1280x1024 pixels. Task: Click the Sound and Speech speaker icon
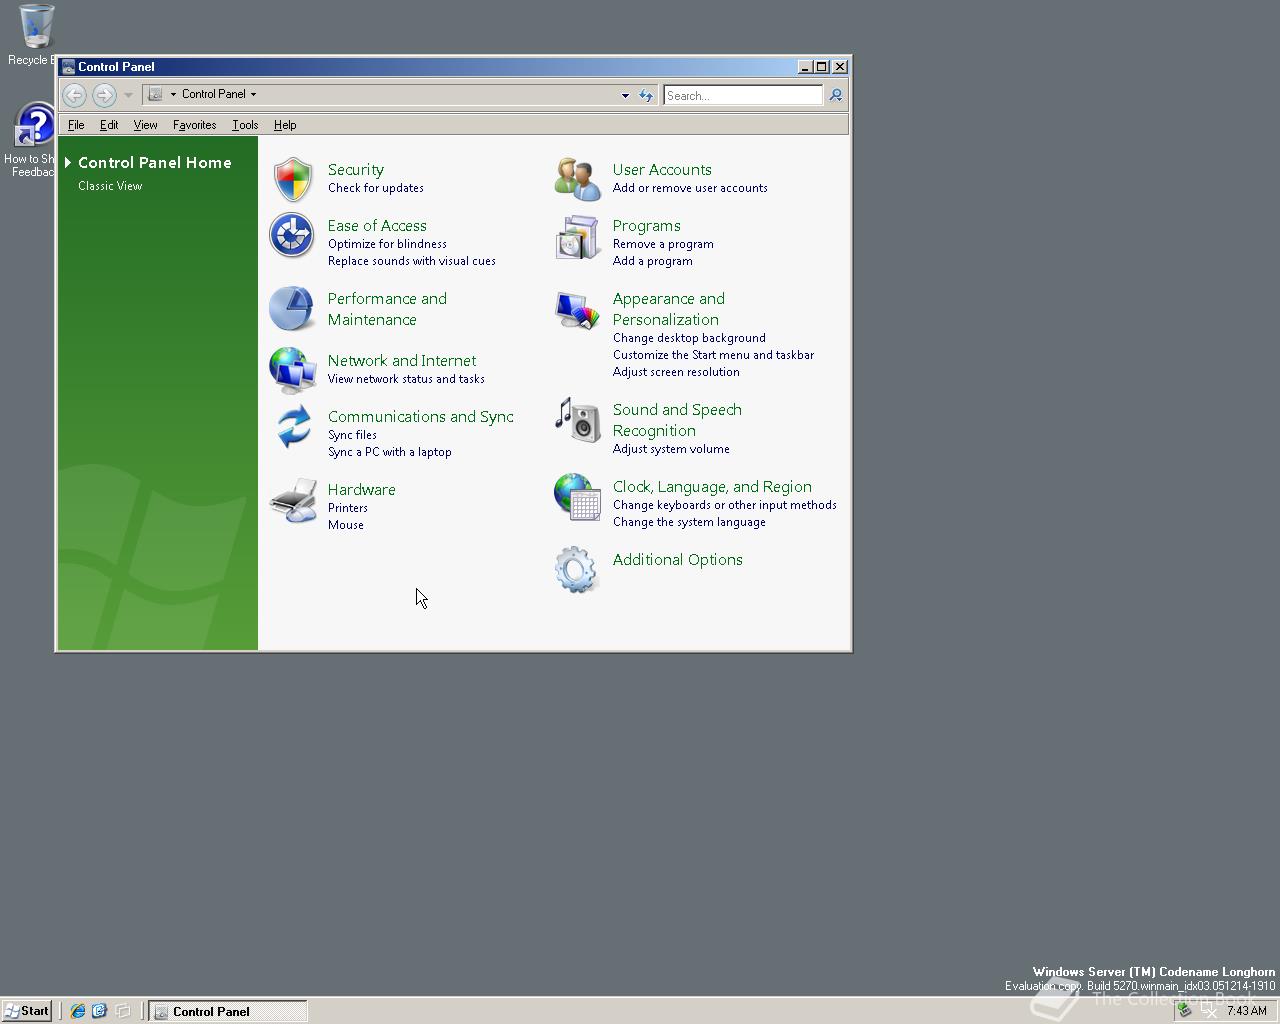tap(577, 419)
